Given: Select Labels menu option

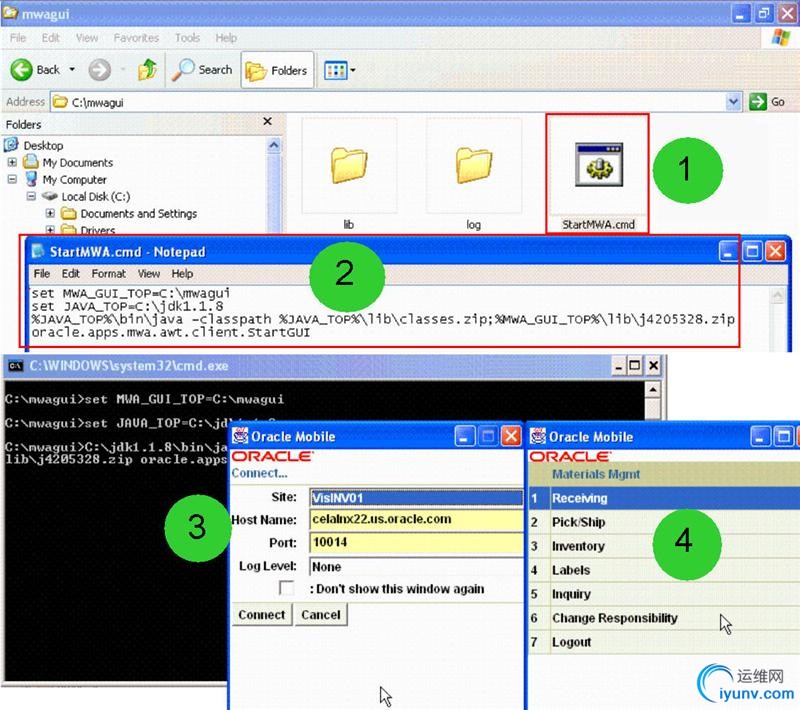Looking at the screenshot, I should pos(664,570).
